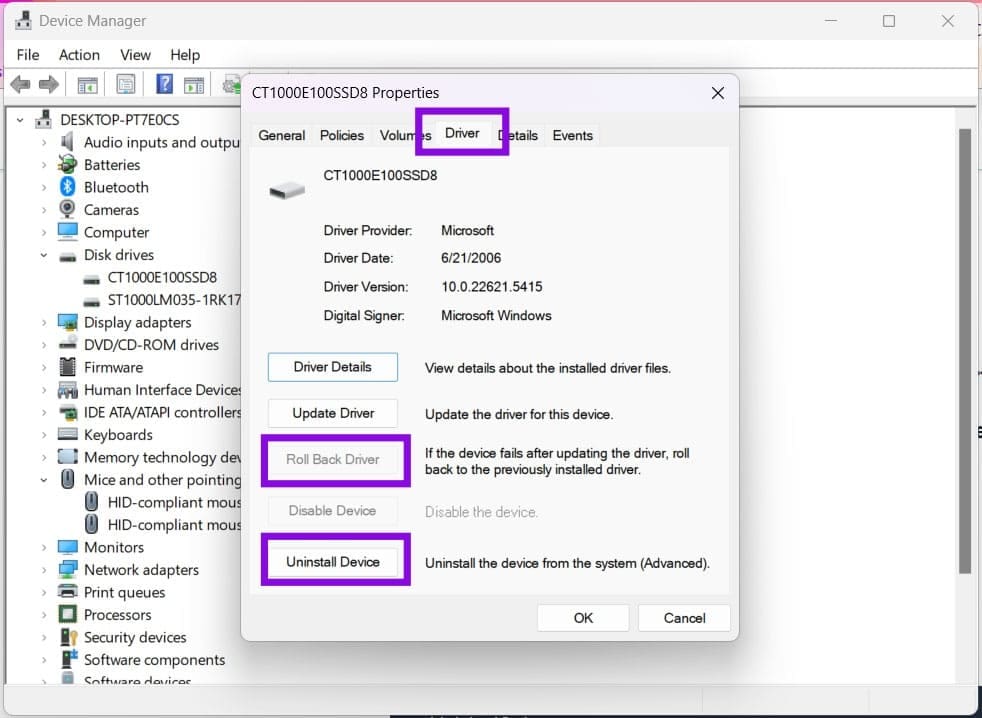Click the Monitors icon
The image size is (982, 718).
click(68, 547)
